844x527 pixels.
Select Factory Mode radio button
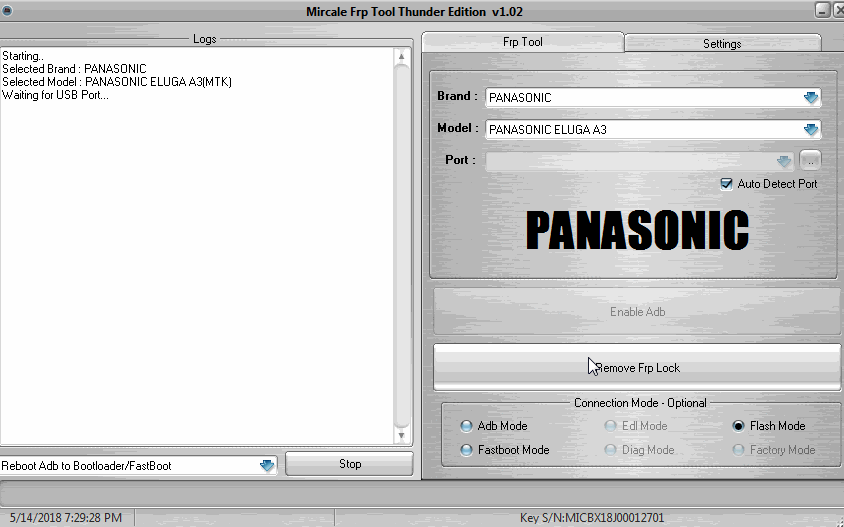738,450
